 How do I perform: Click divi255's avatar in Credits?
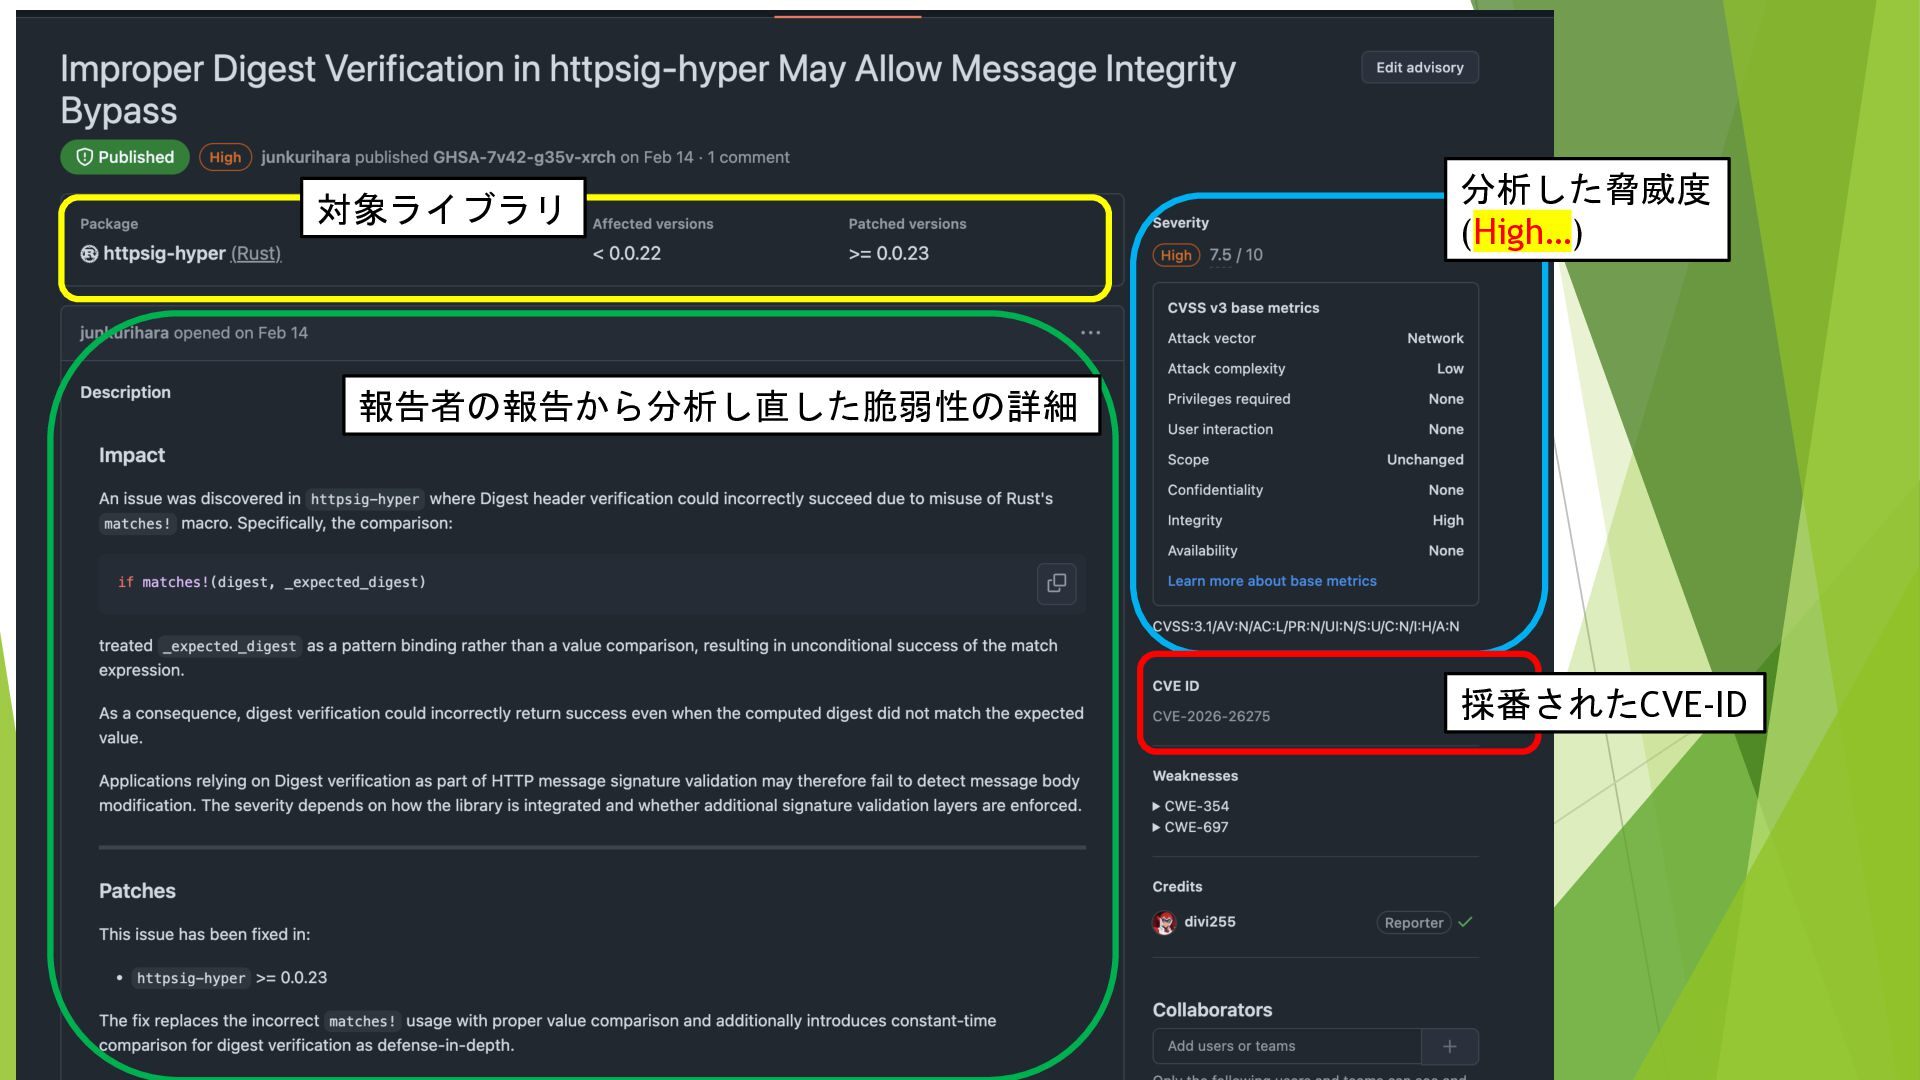[x=1164, y=923]
